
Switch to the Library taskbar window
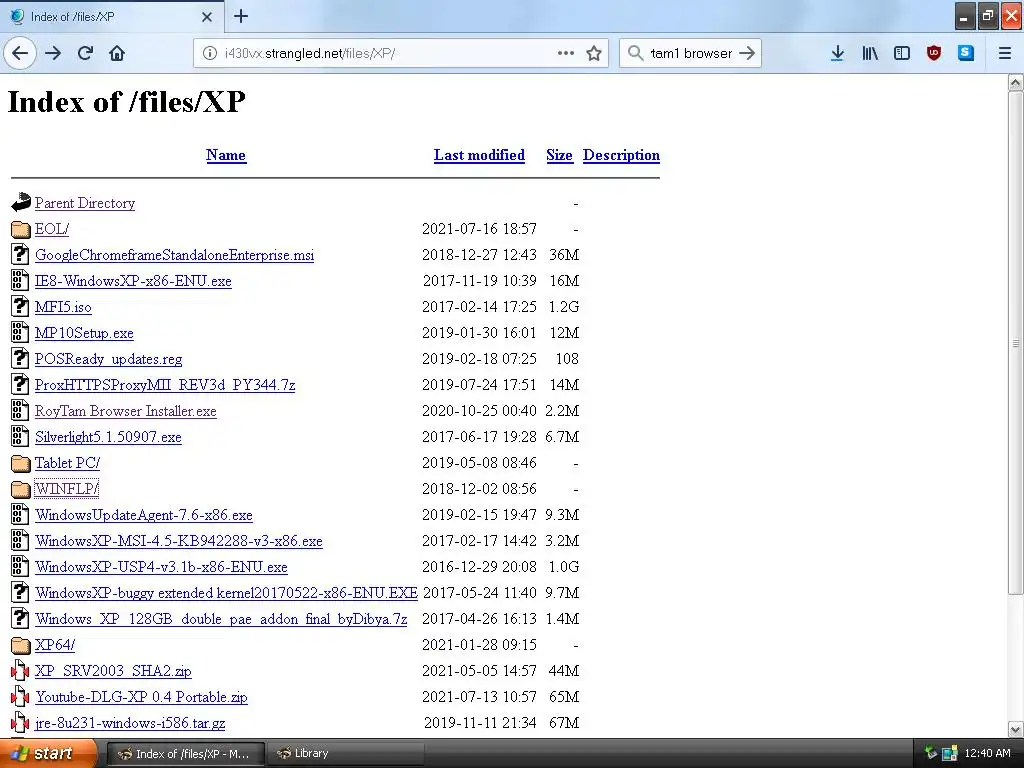346,753
